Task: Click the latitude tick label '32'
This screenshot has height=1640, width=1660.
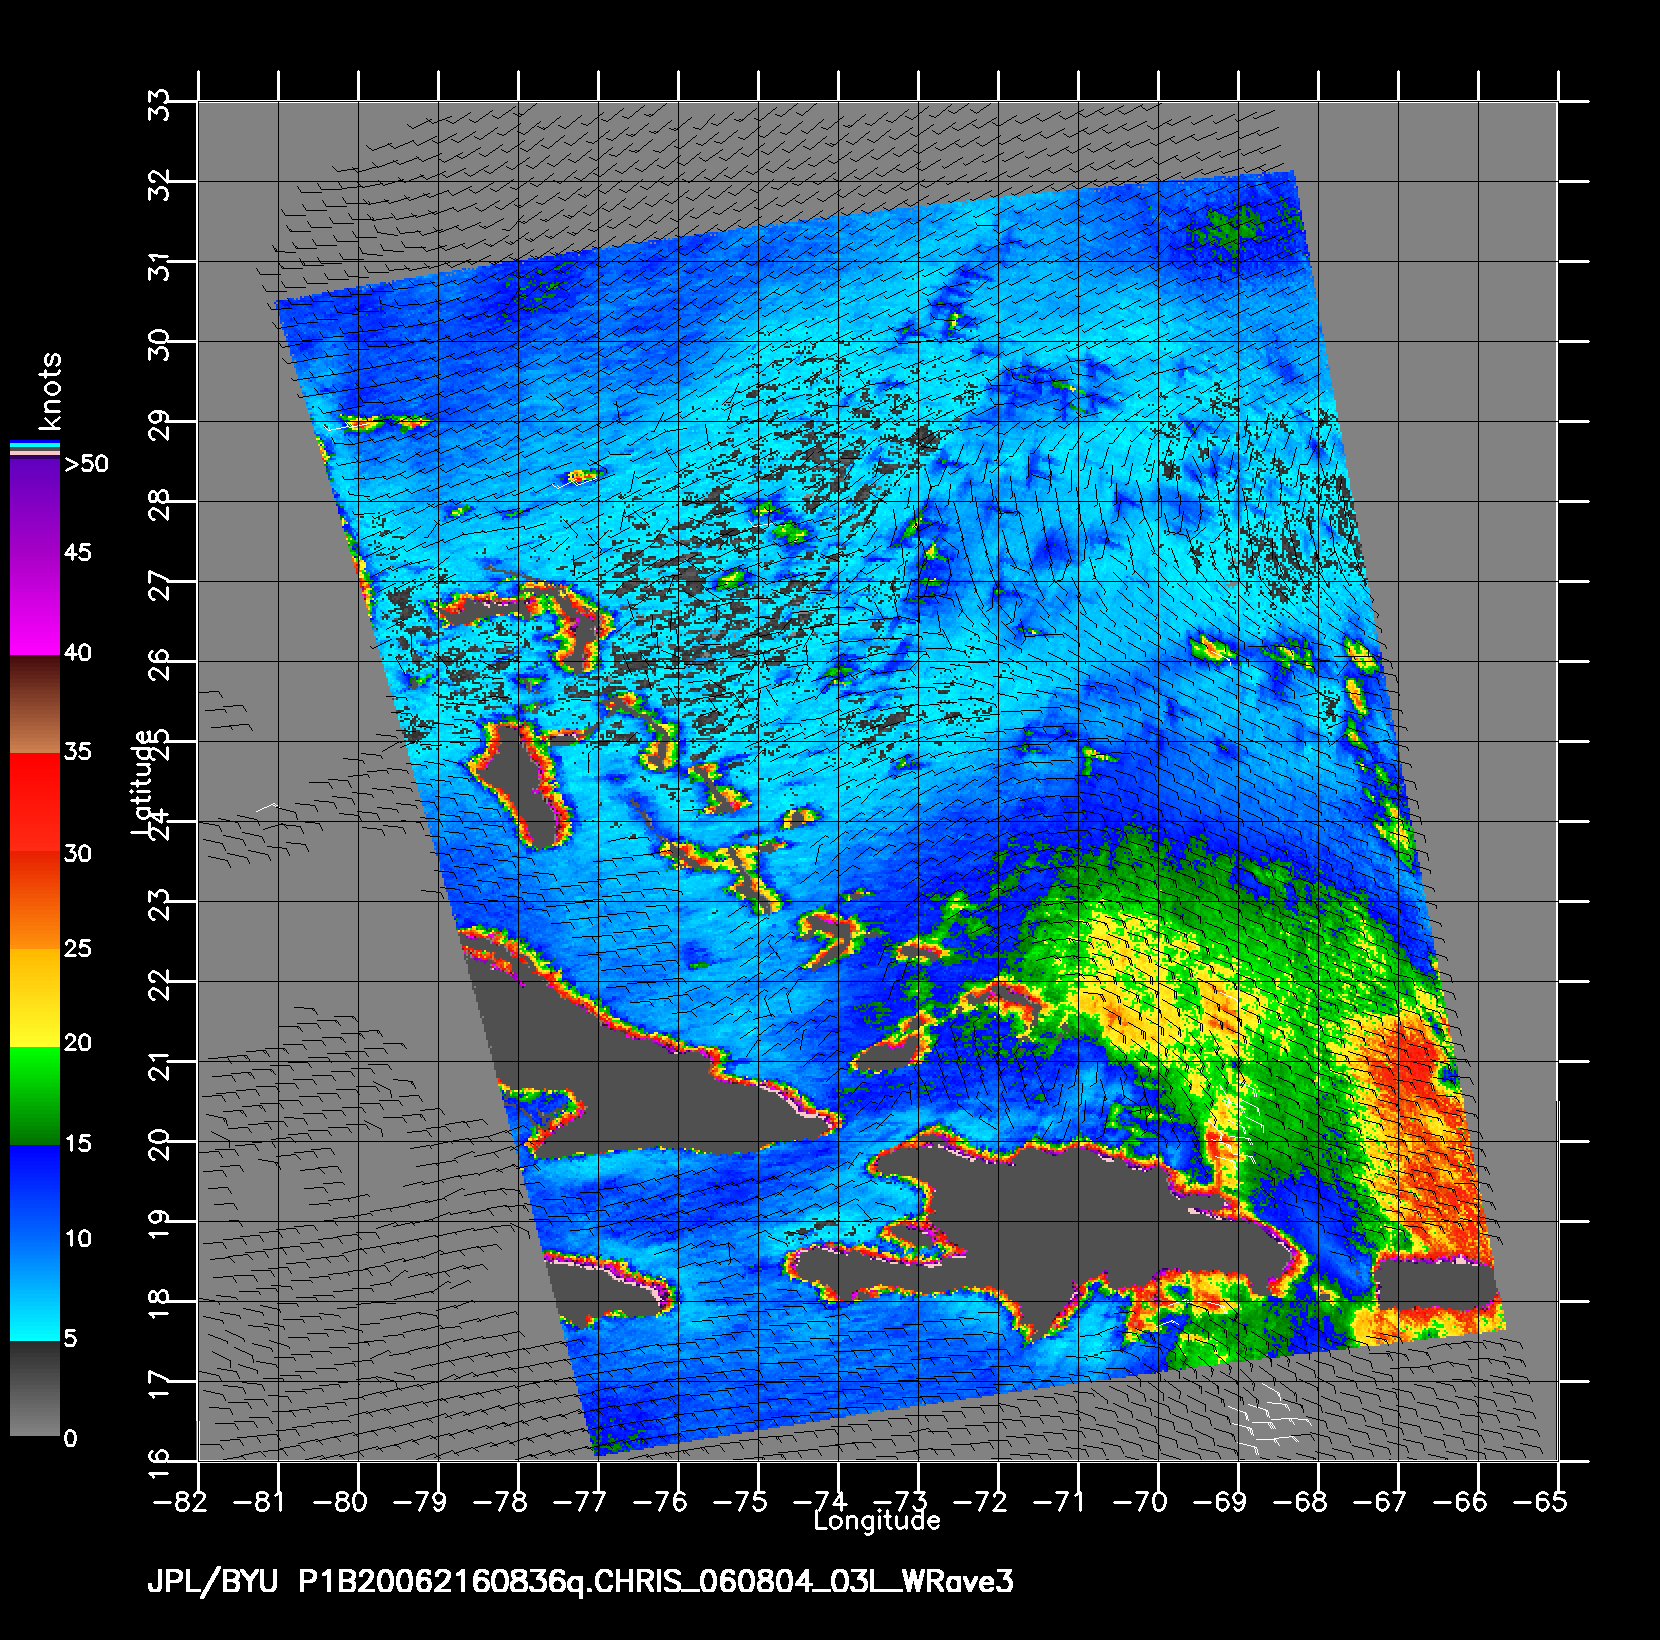Action: [158, 185]
